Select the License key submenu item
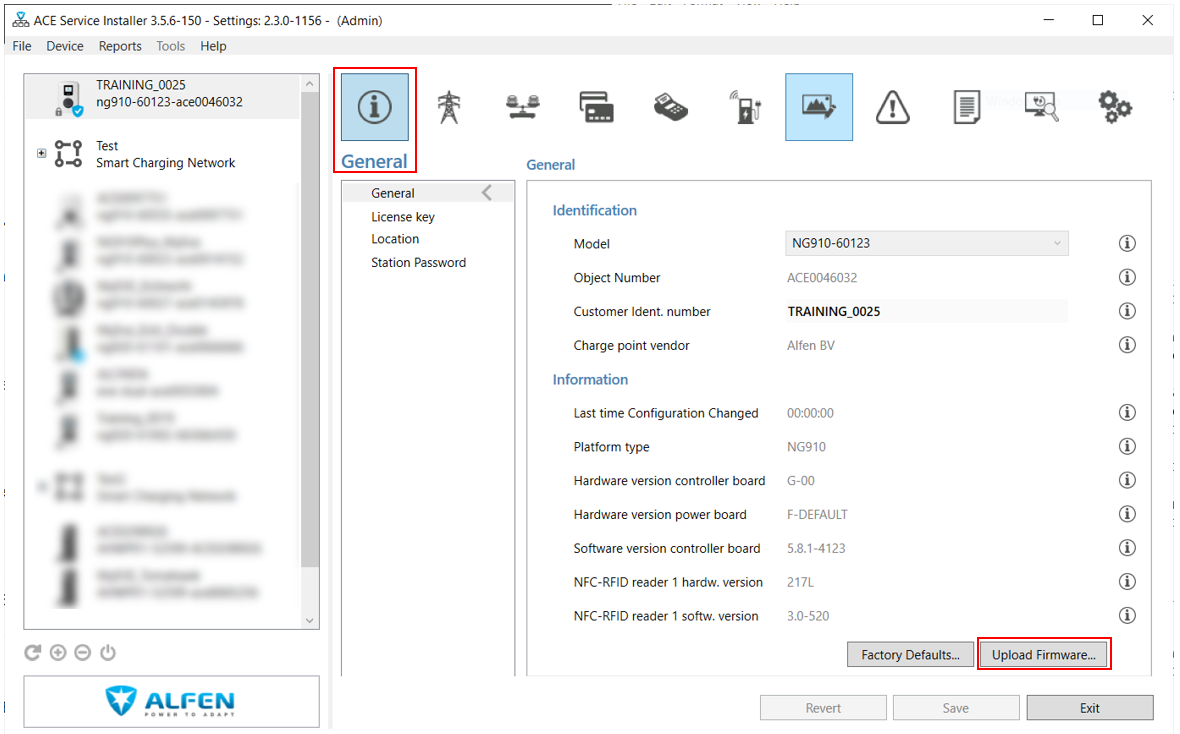 403,217
